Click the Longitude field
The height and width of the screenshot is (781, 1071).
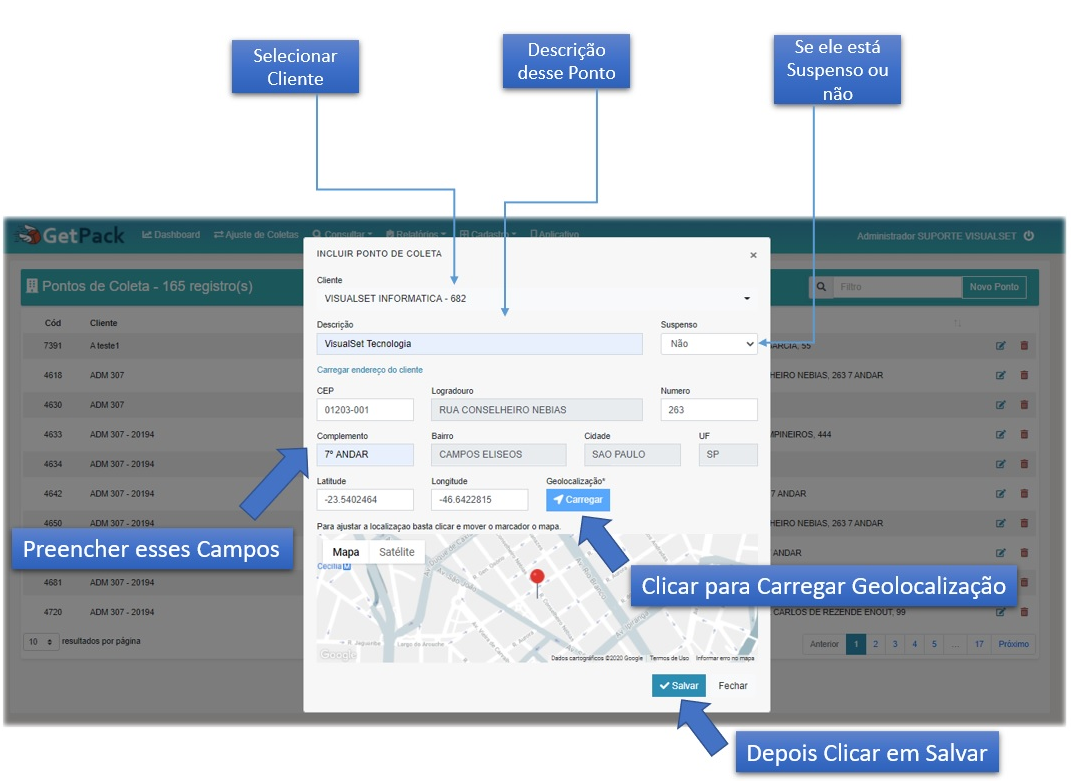[479, 499]
